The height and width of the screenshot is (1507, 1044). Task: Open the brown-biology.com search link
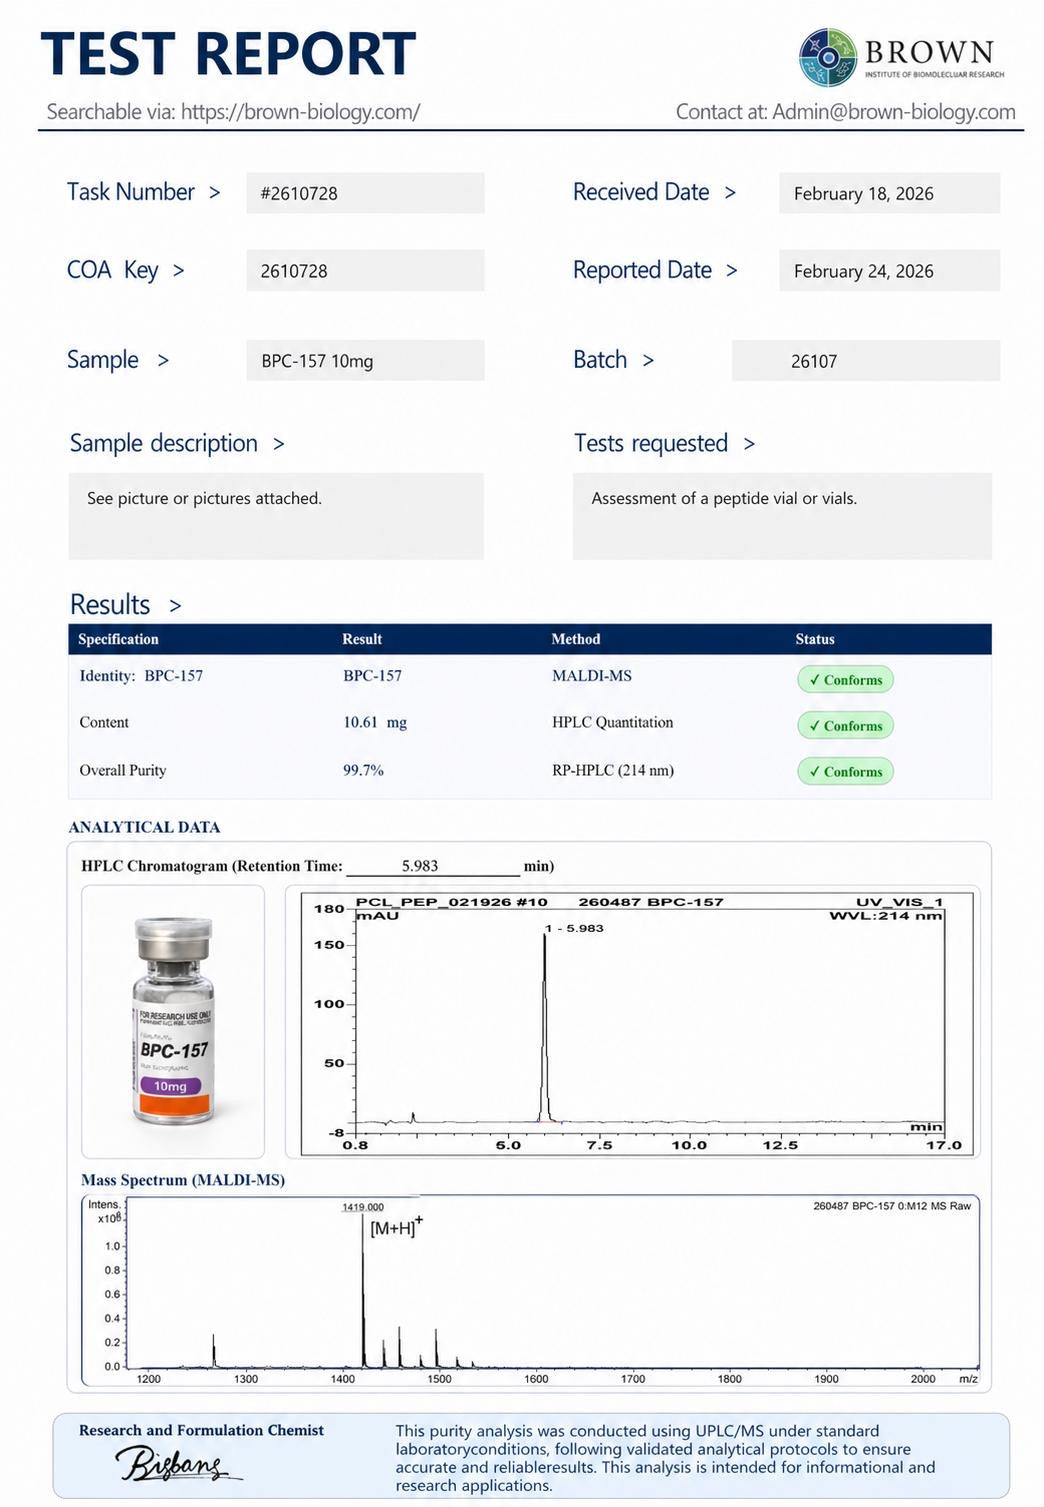coord(301,111)
